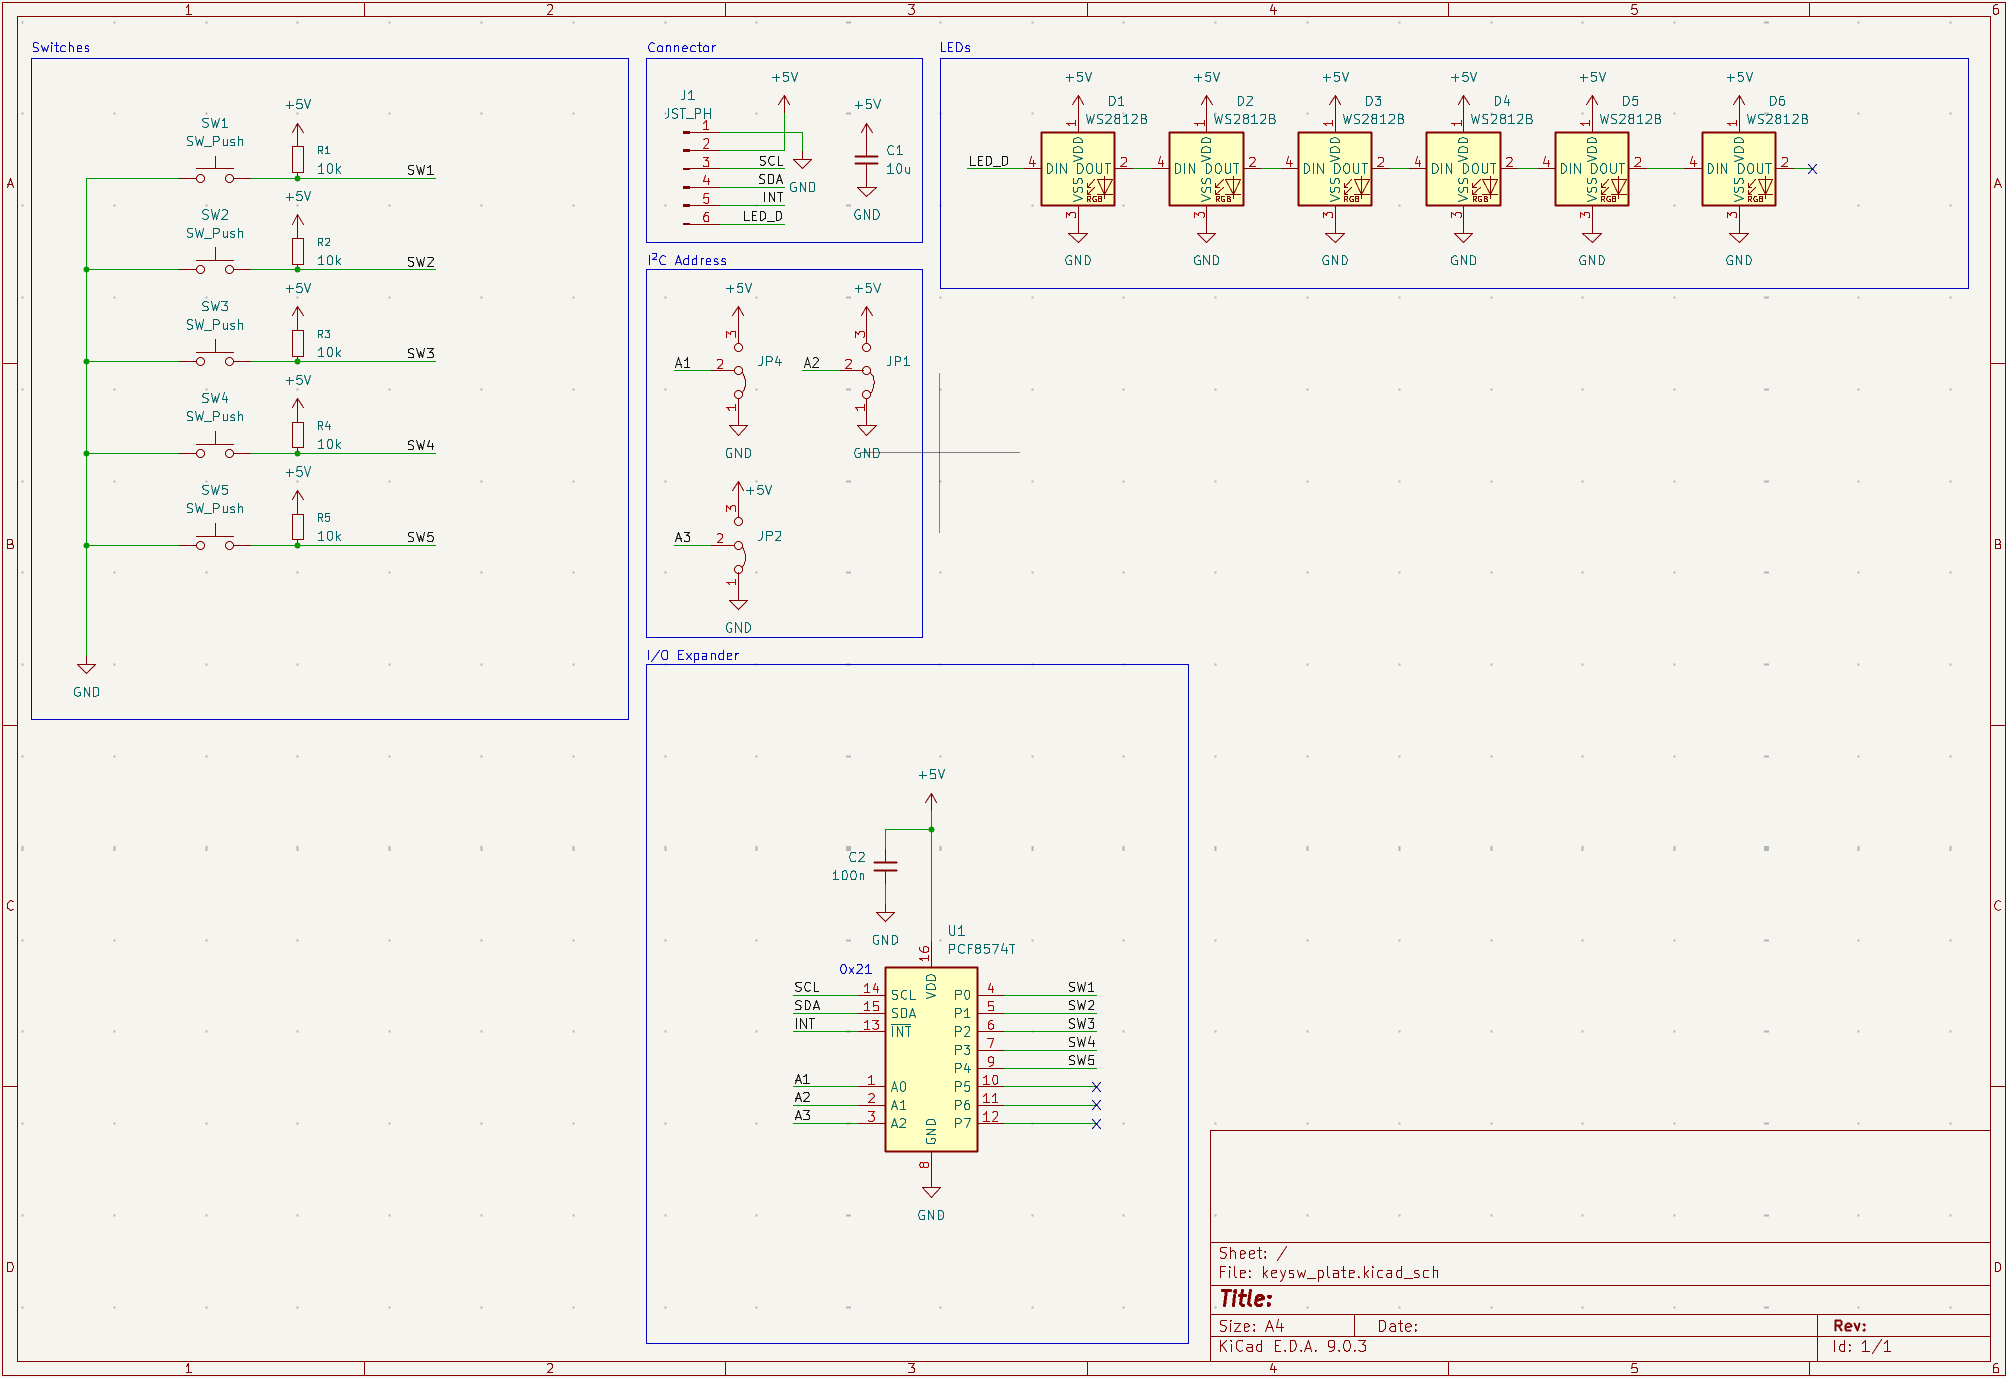Select capacitor C2 100n symbol
The image size is (2006, 1378).
click(x=885, y=866)
